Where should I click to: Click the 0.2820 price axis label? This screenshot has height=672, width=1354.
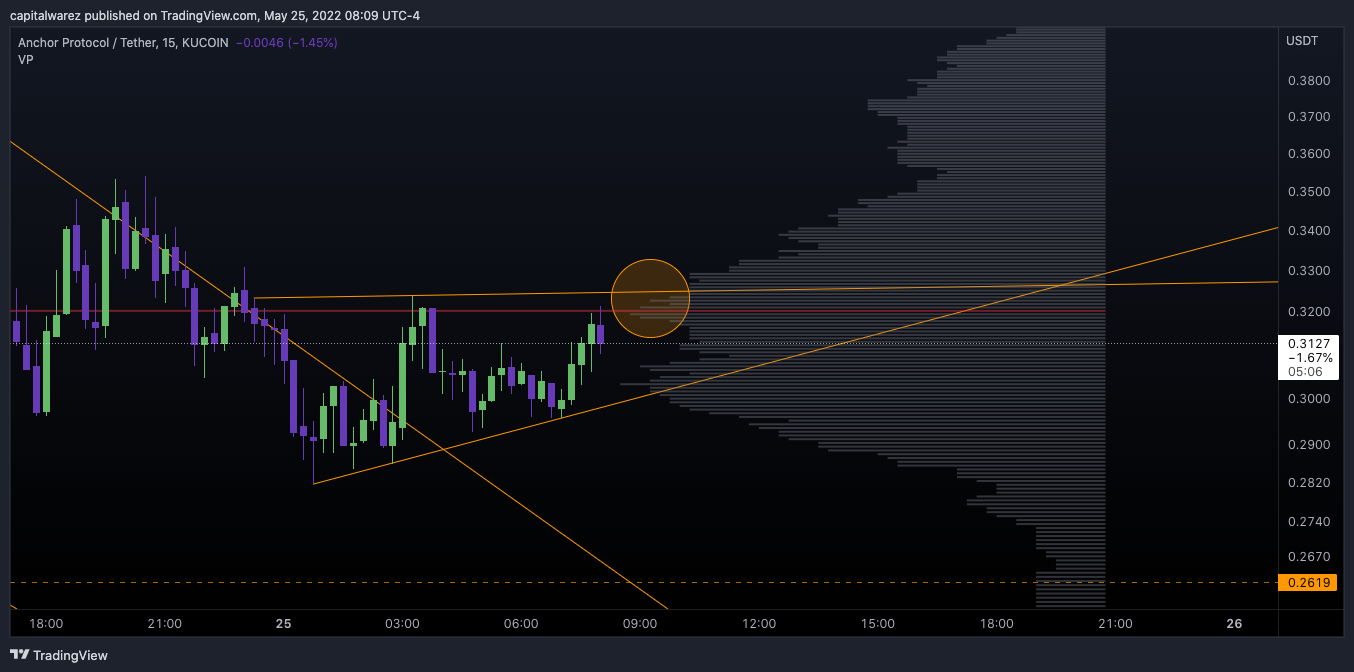pos(1308,483)
